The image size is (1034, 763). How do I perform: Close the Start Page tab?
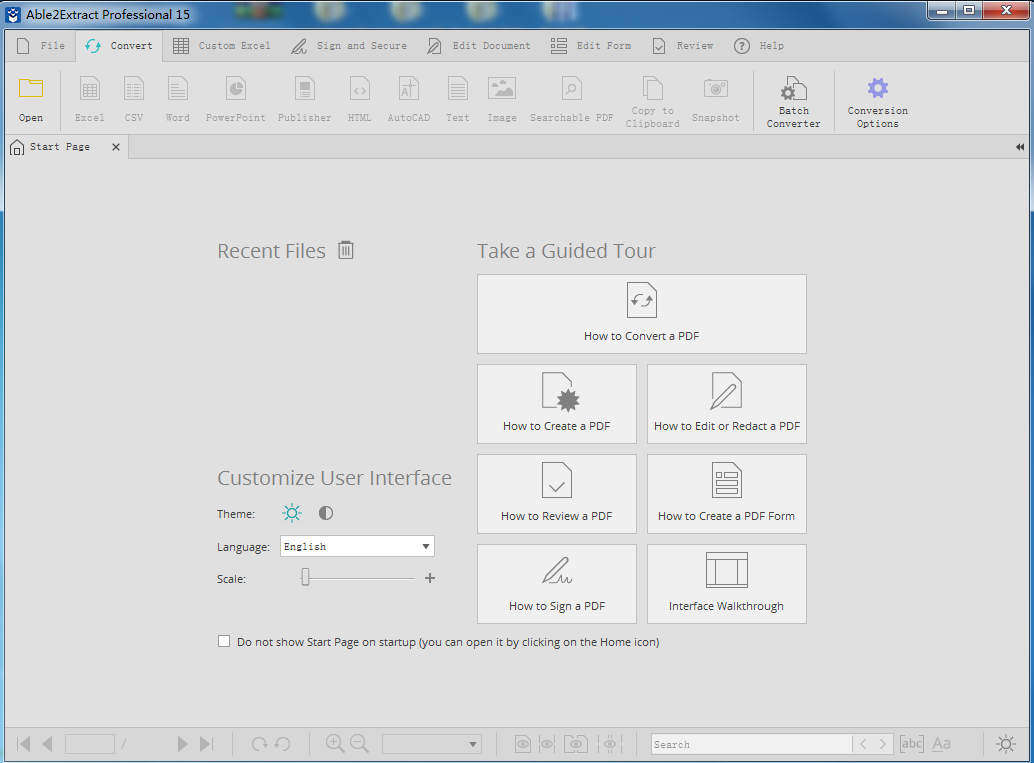(x=116, y=147)
